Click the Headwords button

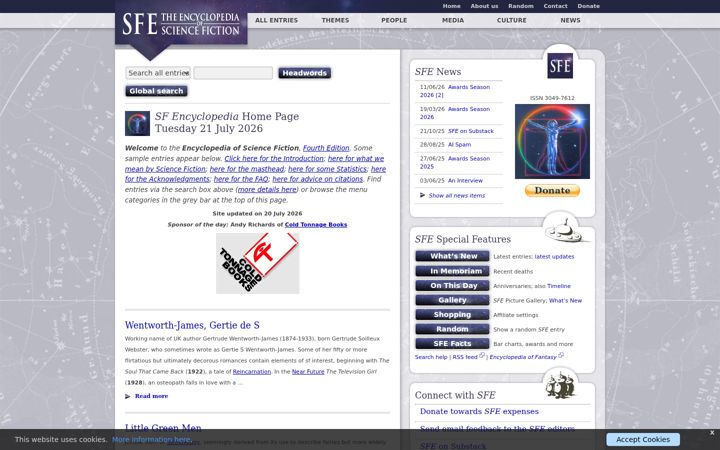[x=304, y=73]
